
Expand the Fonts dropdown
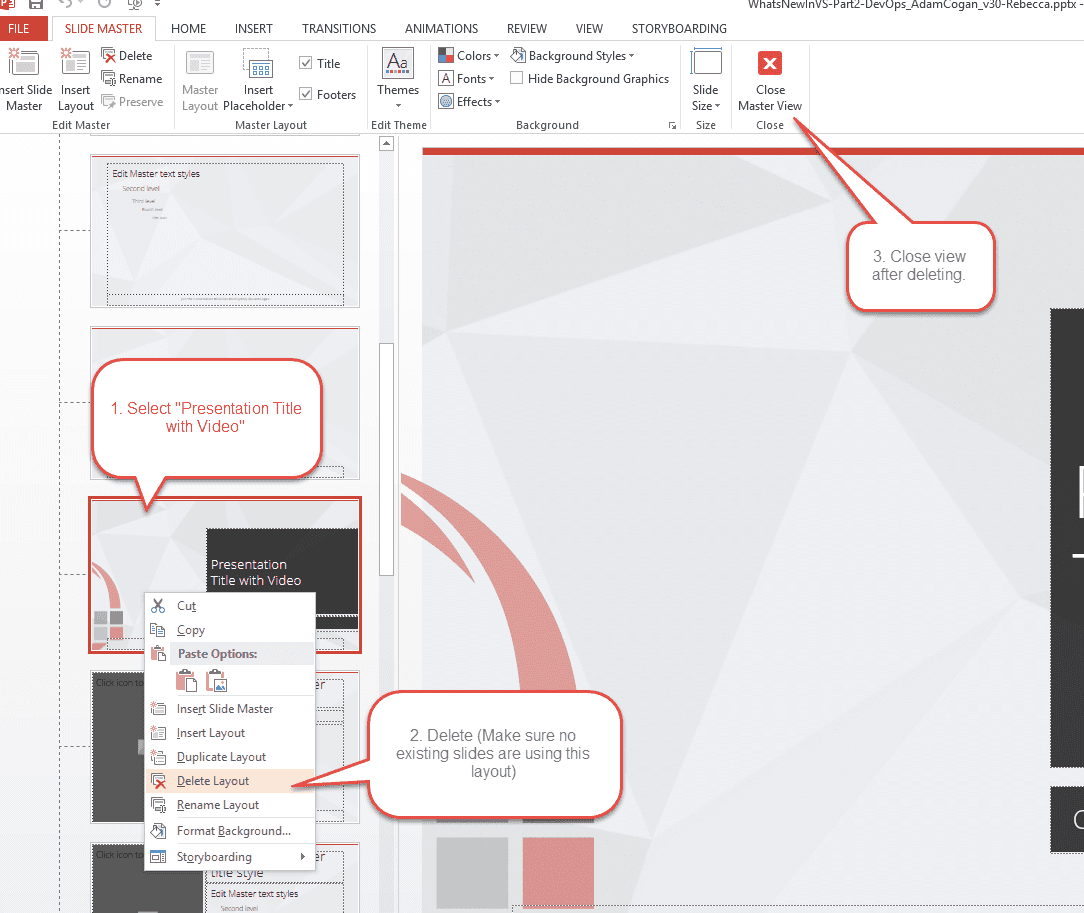coord(467,79)
